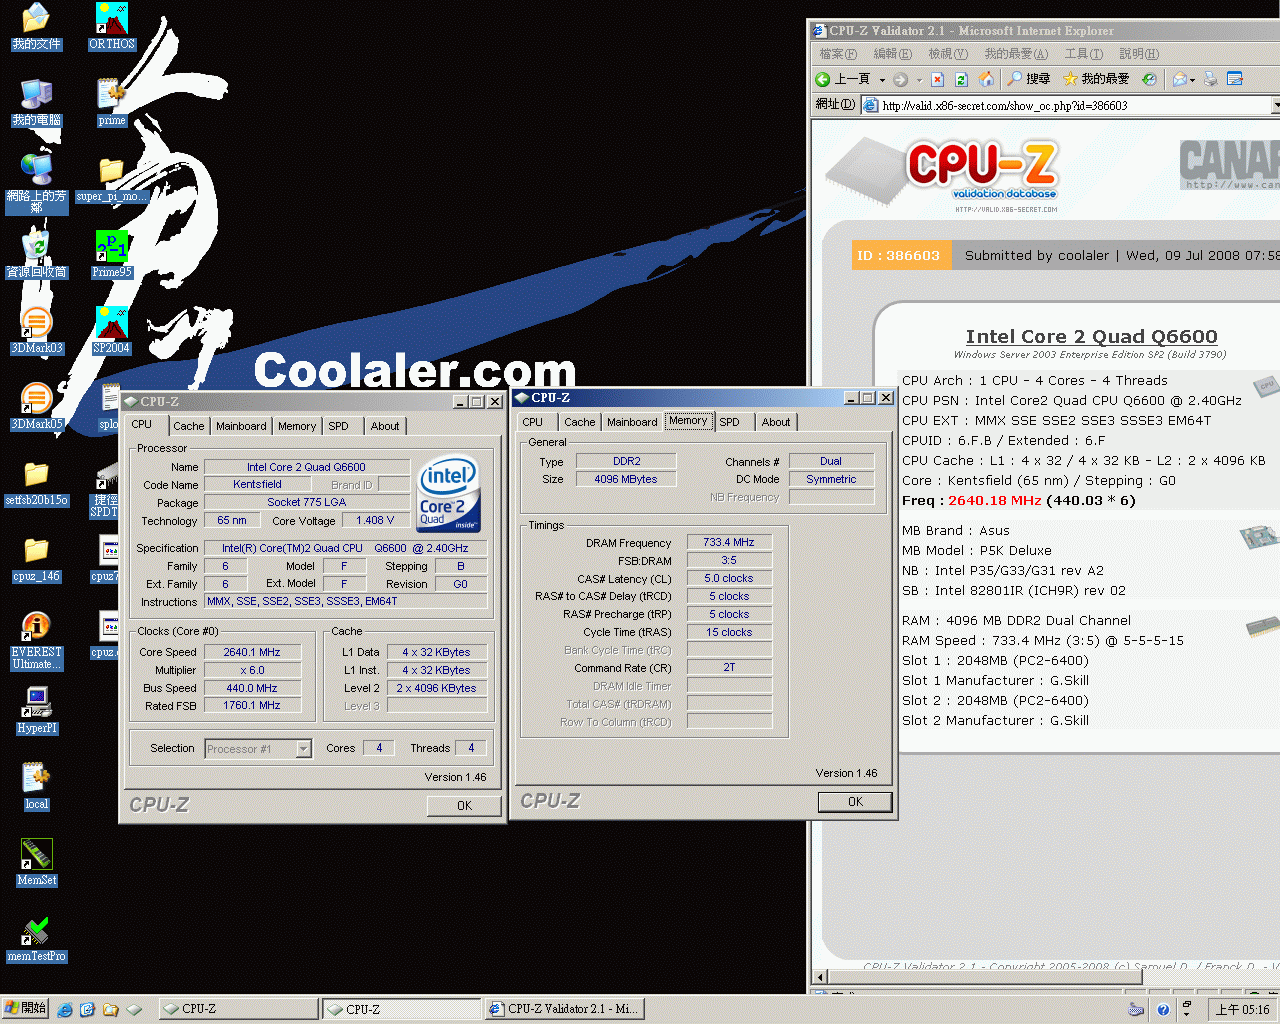
Task: Open the 編輯(E) menu in Internet Explorer
Action: click(x=892, y=54)
